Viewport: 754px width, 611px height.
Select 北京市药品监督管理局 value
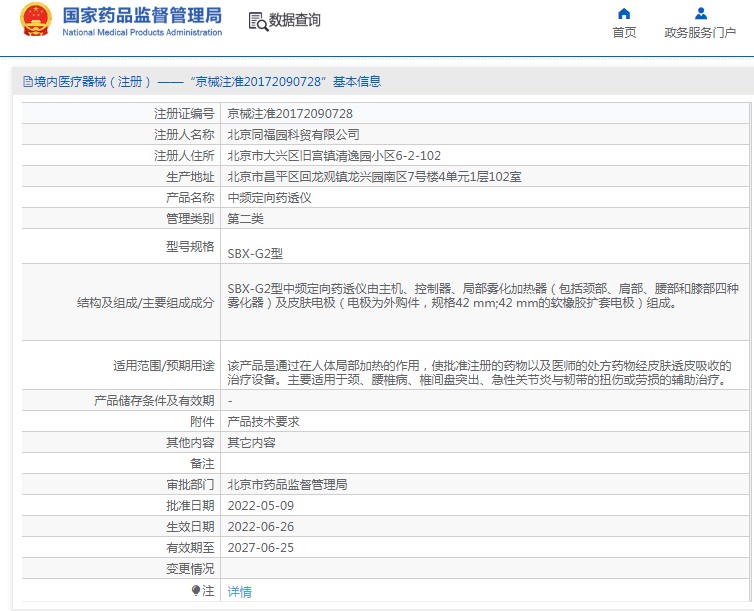click(287, 485)
